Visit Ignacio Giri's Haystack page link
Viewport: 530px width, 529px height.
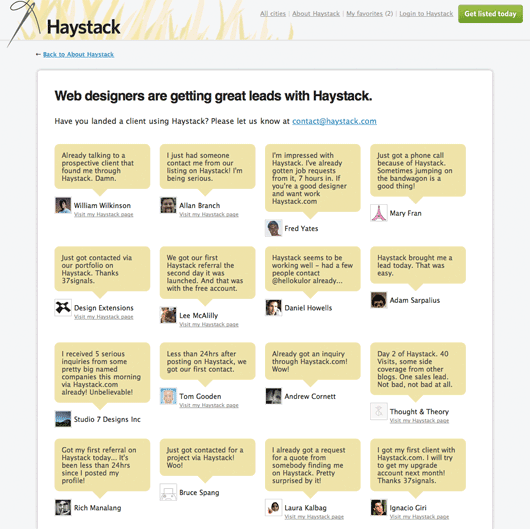tap(419, 517)
